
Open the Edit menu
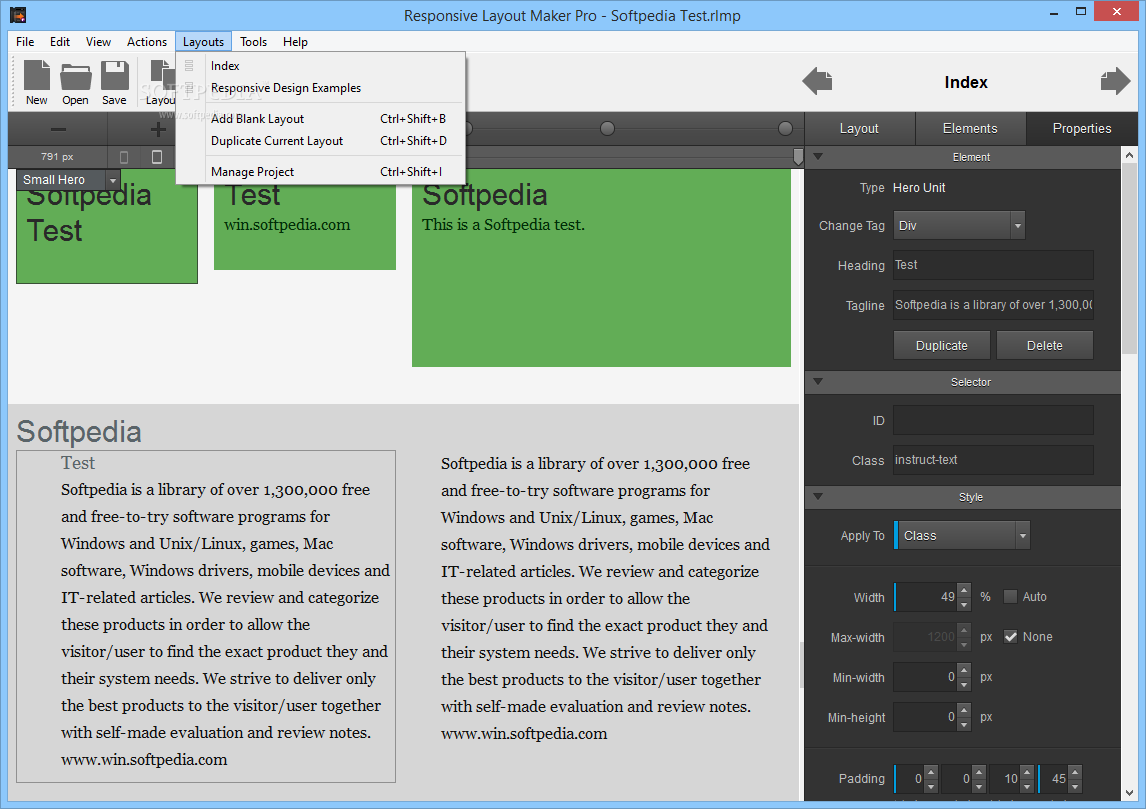pyautogui.click(x=60, y=42)
